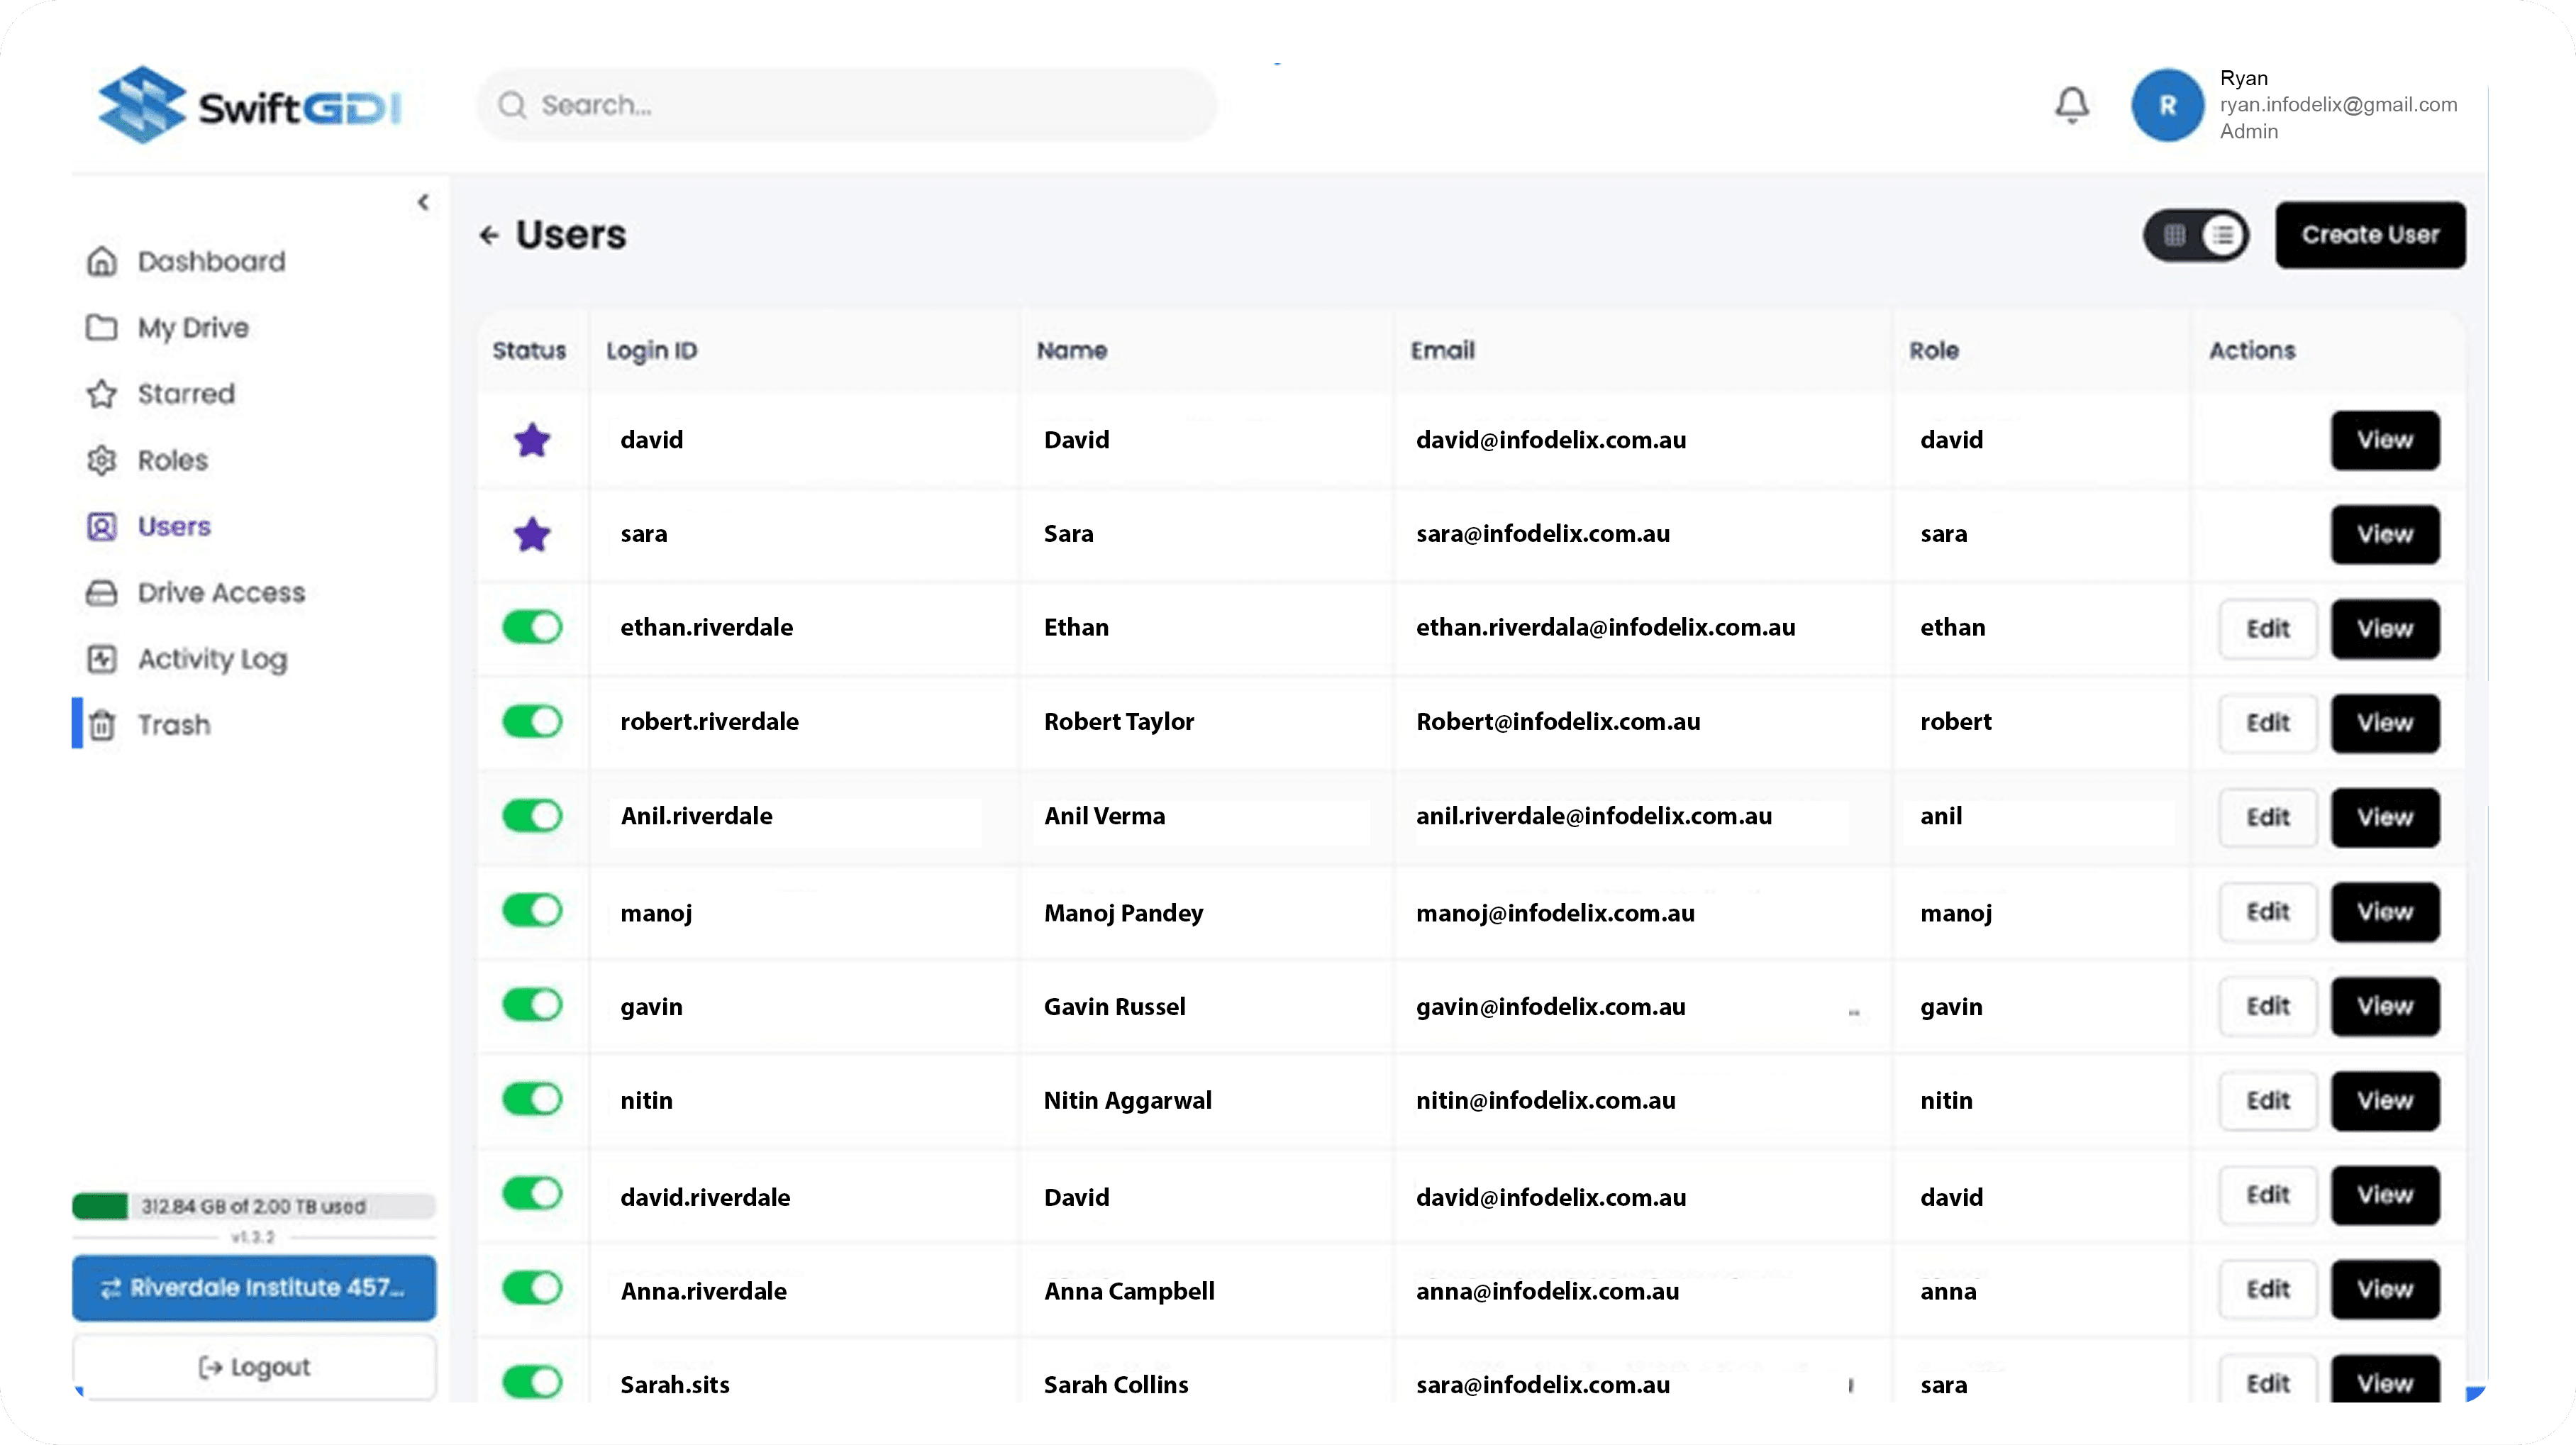
Task: Click the back arrow beside Users heading
Action: point(489,235)
